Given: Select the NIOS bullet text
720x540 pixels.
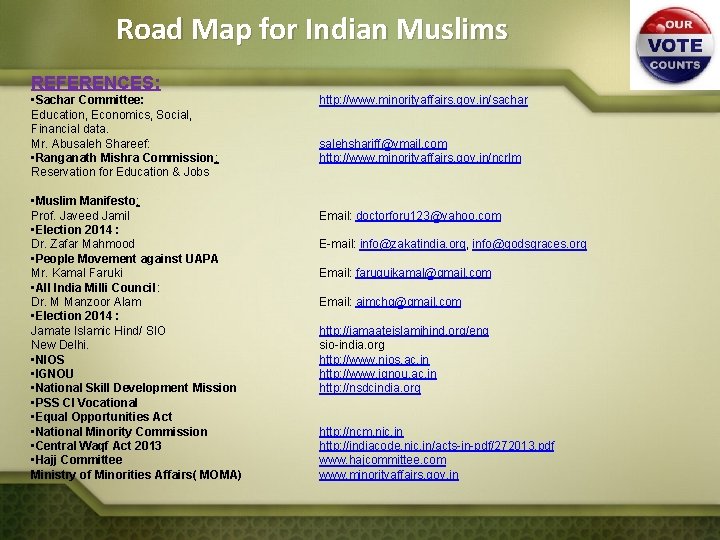Looking at the screenshot, I should coord(47,360).
